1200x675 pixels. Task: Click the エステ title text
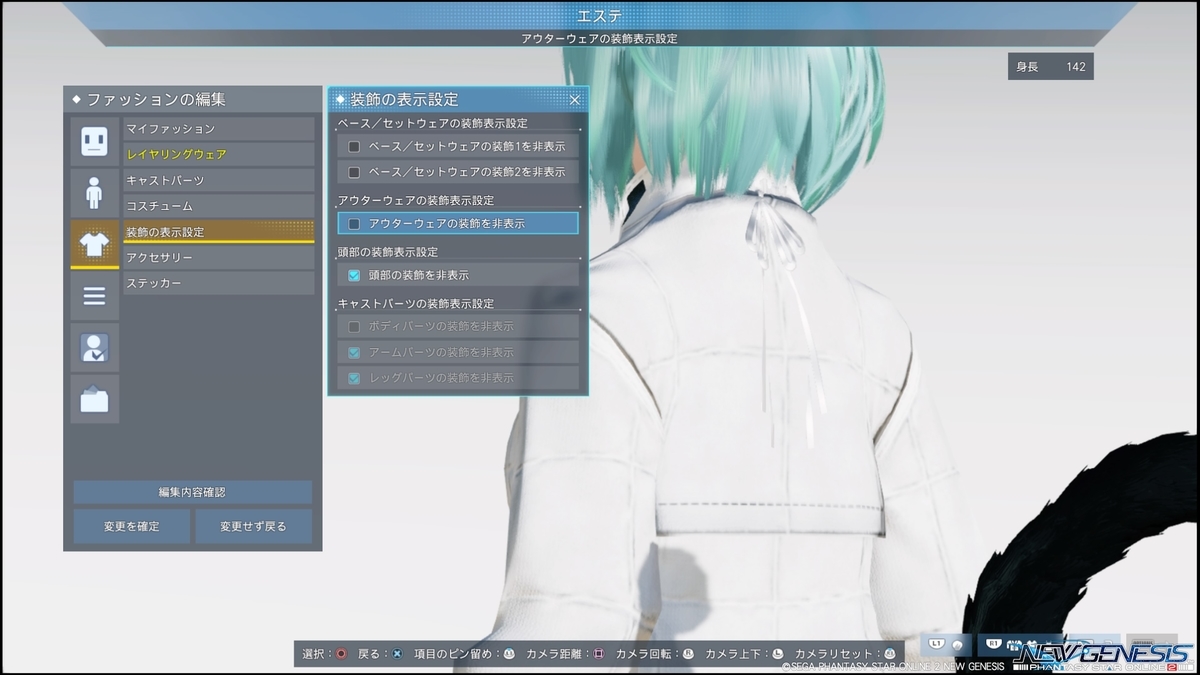point(599,15)
